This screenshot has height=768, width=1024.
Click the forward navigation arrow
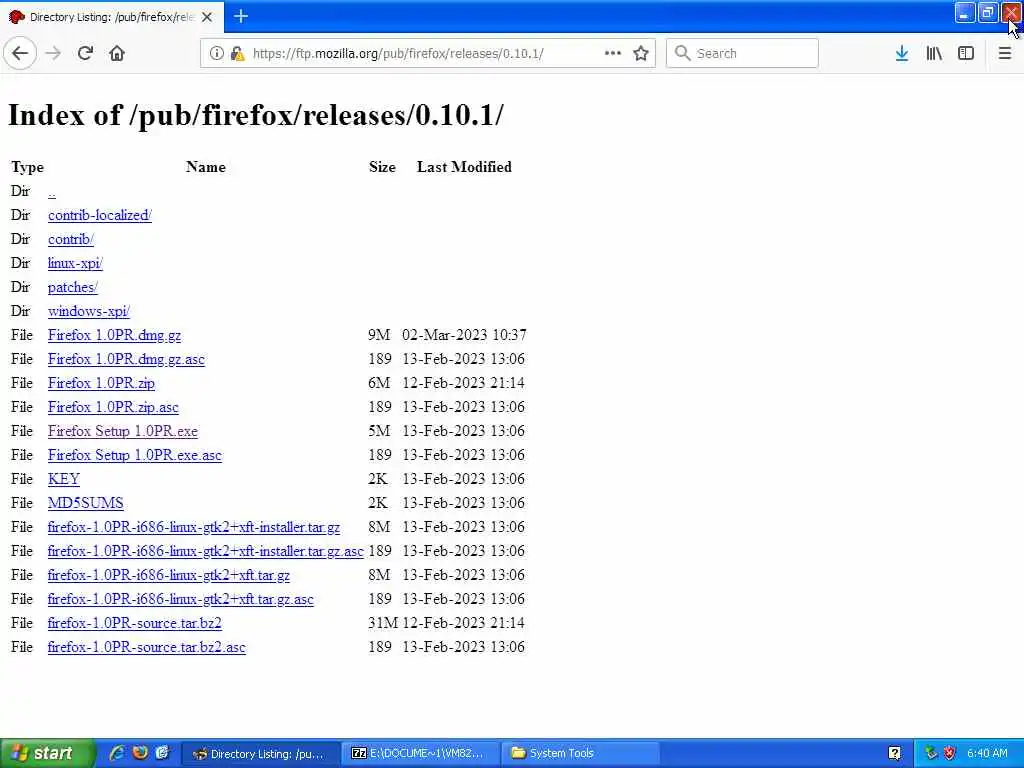click(x=54, y=54)
